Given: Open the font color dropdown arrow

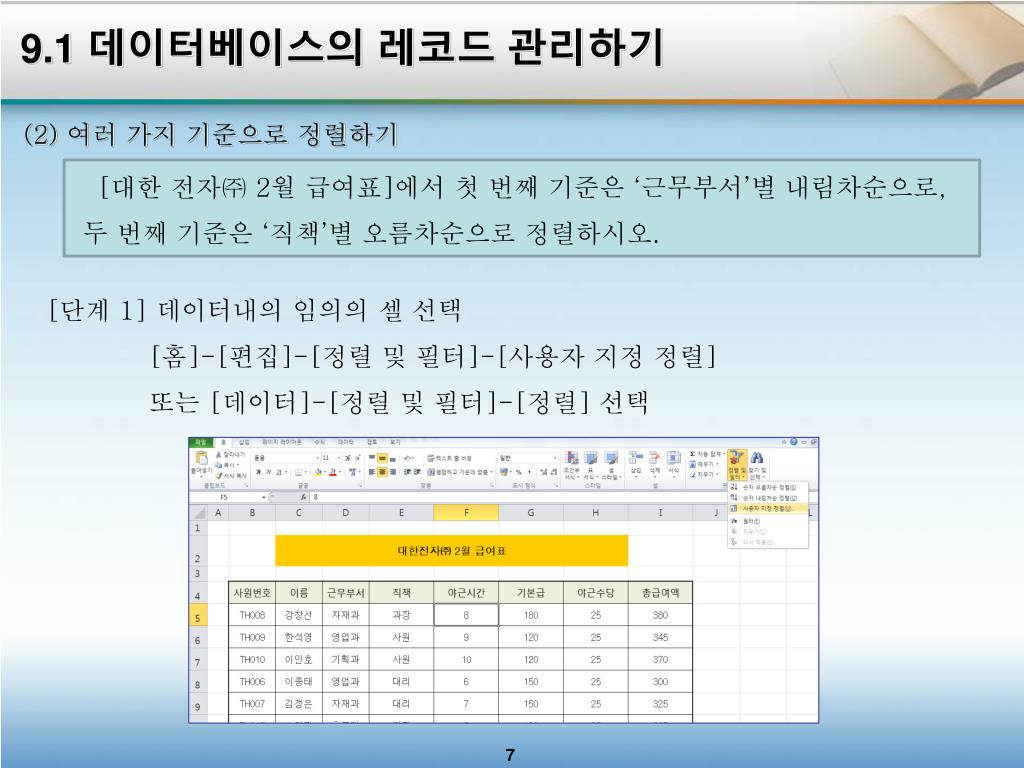Looking at the screenshot, I should [340, 472].
